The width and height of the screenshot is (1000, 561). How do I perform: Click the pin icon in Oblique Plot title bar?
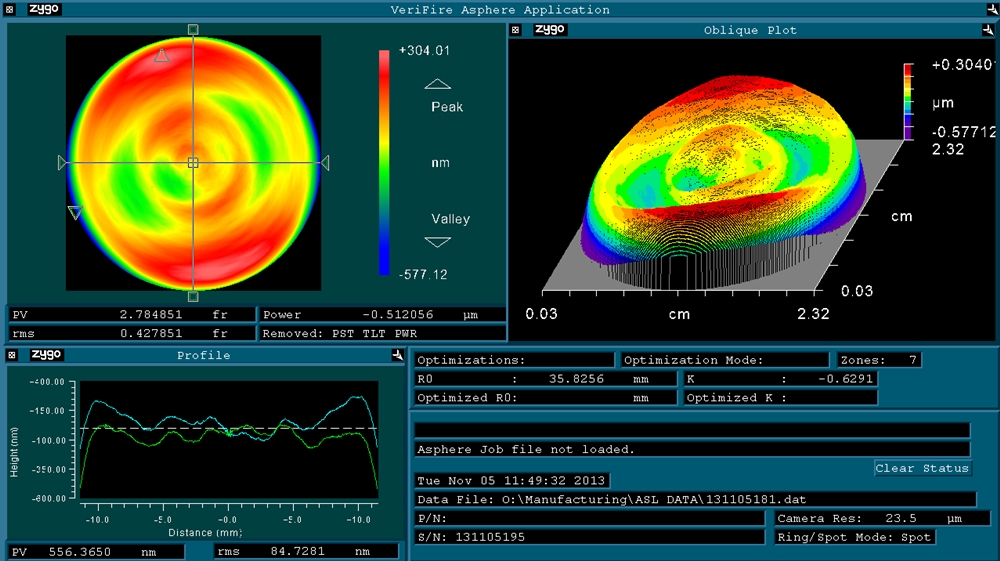(x=988, y=29)
